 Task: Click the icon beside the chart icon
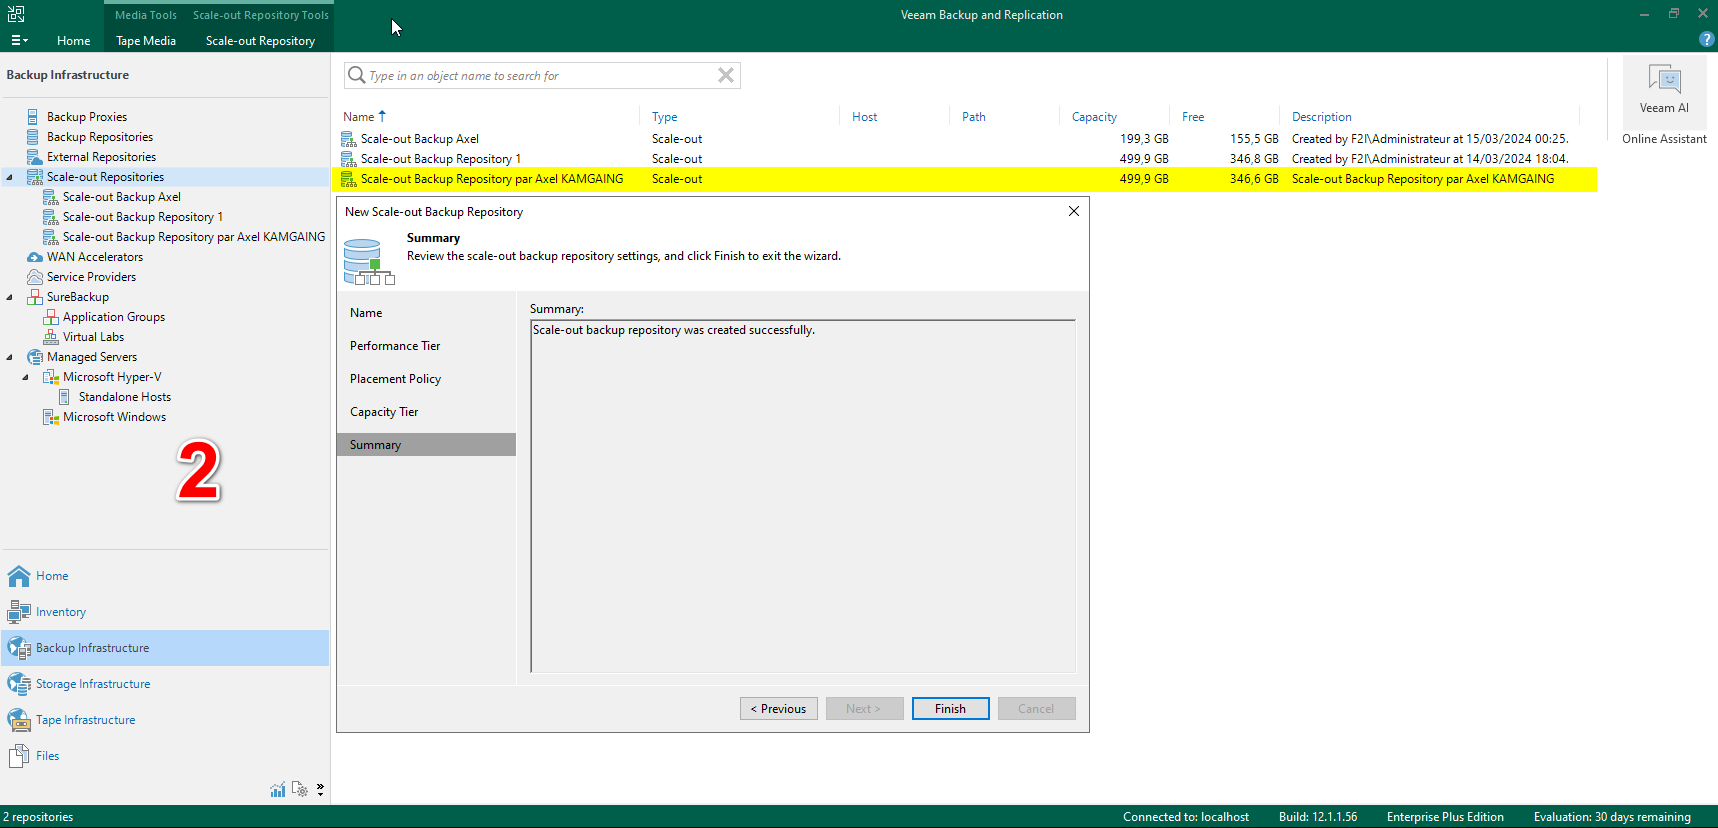[300, 789]
